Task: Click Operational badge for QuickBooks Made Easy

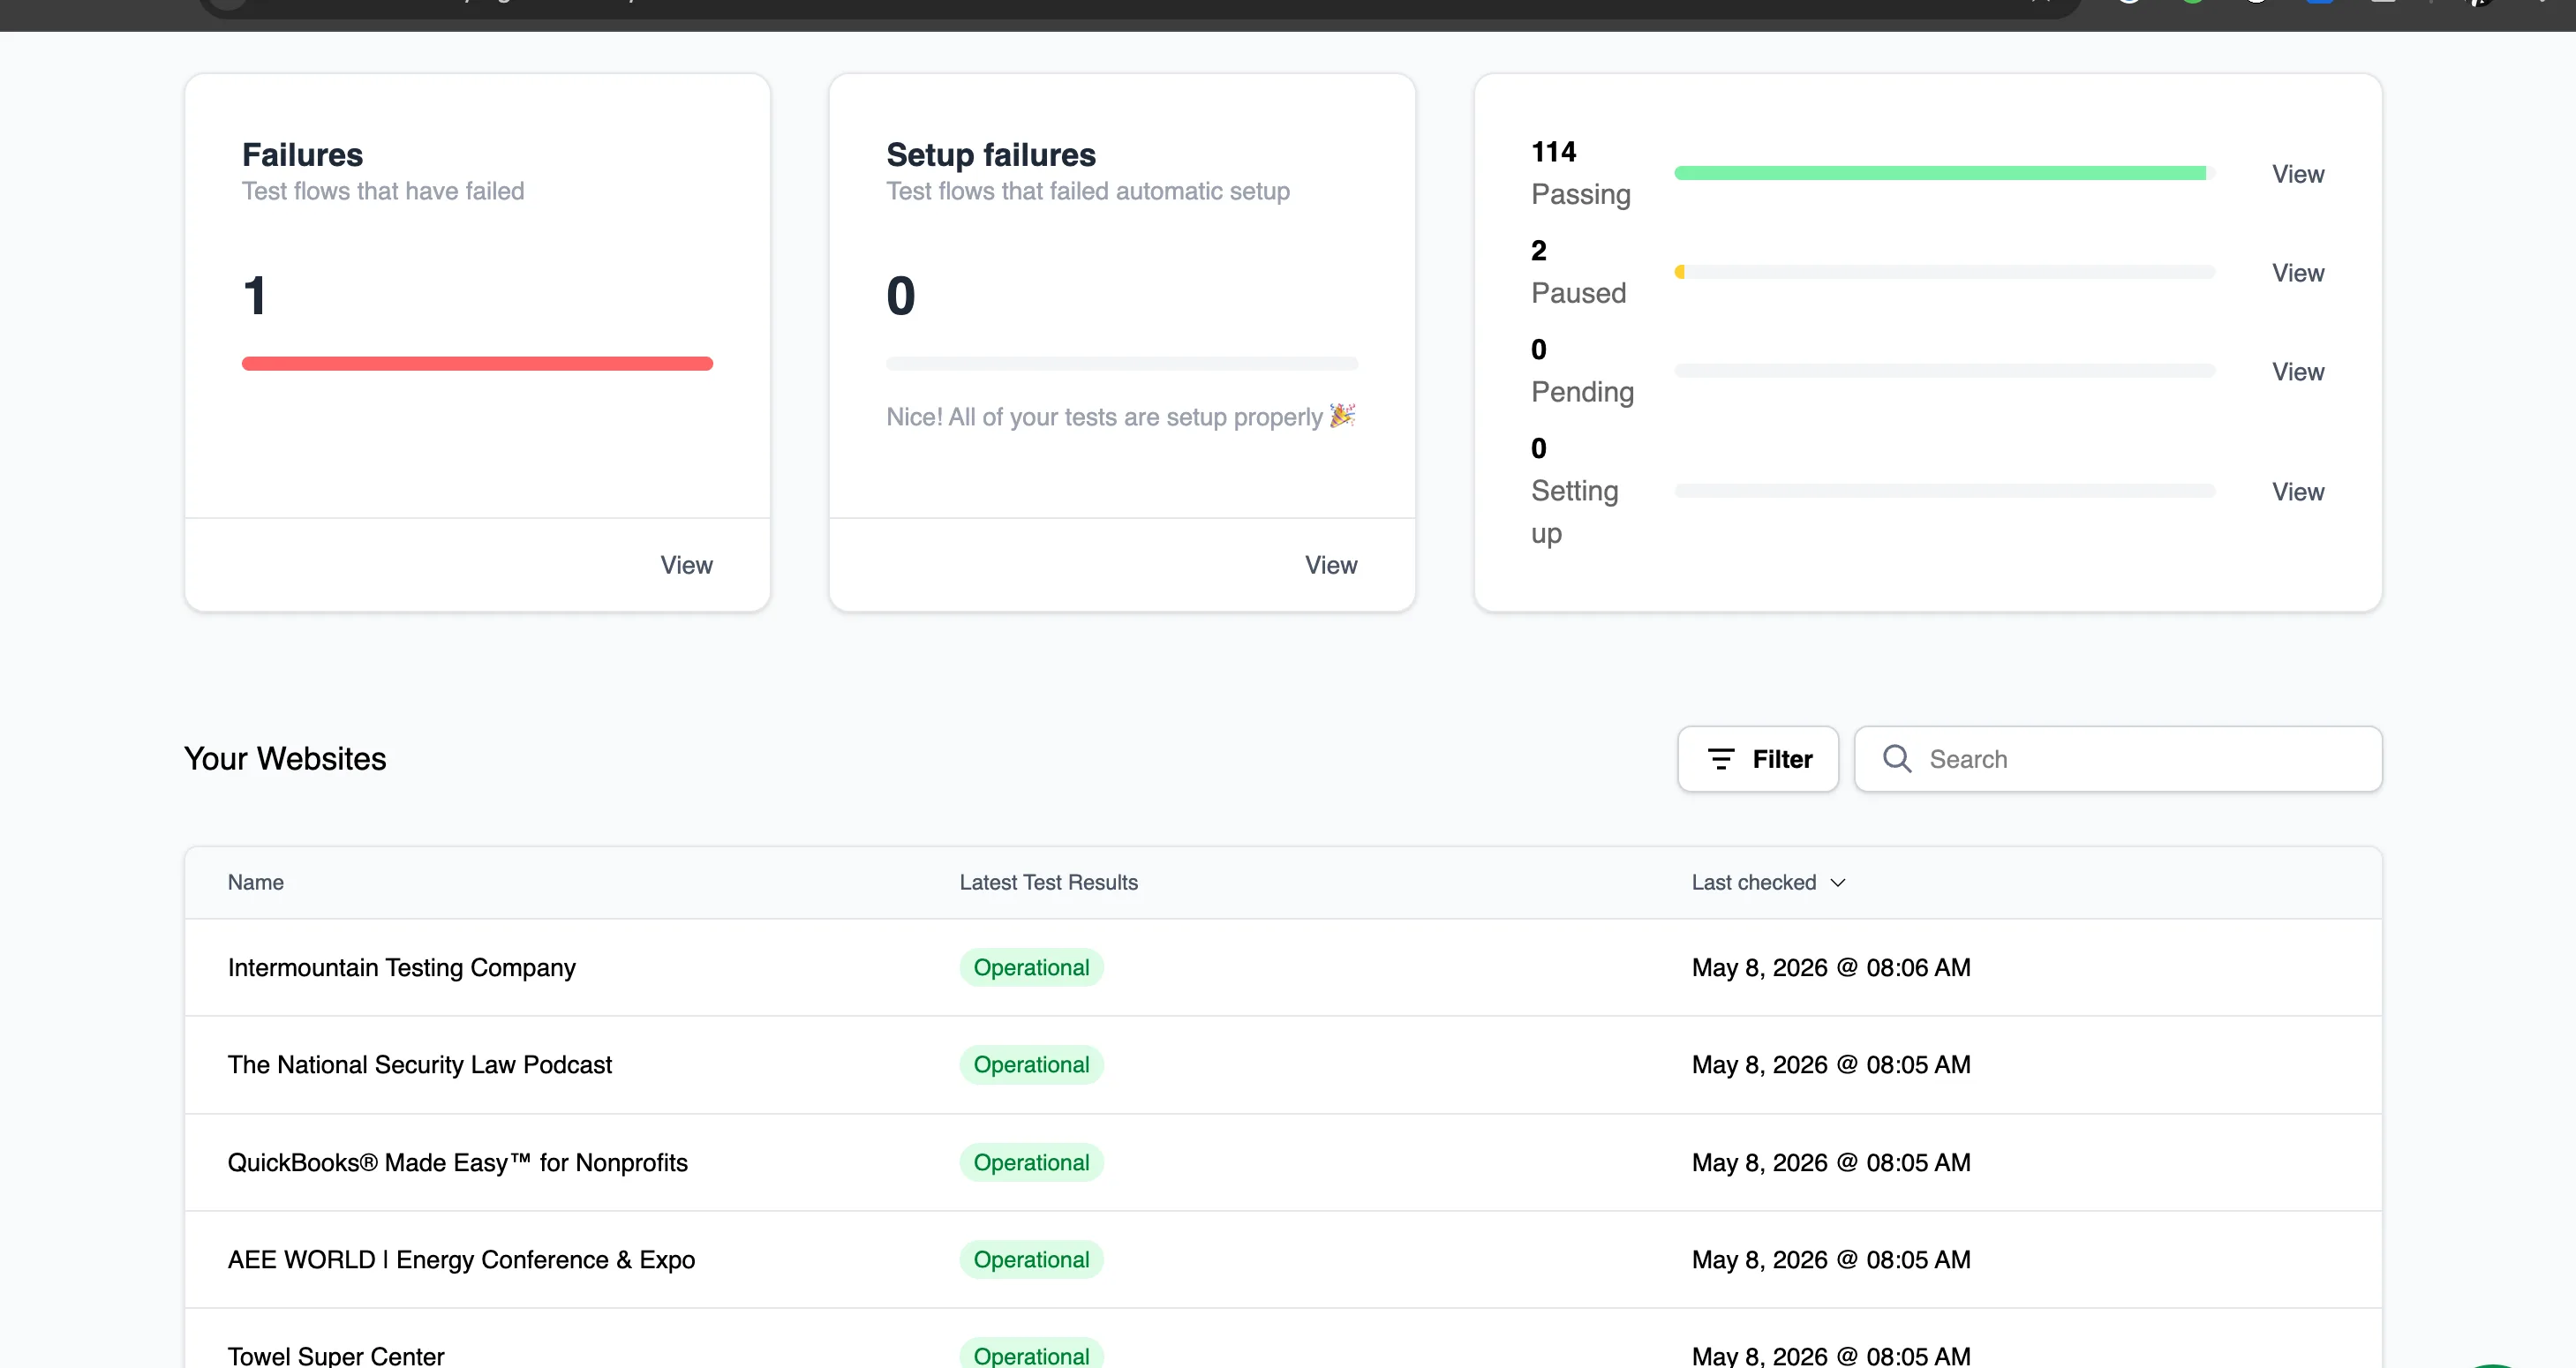Action: pos(1032,1163)
